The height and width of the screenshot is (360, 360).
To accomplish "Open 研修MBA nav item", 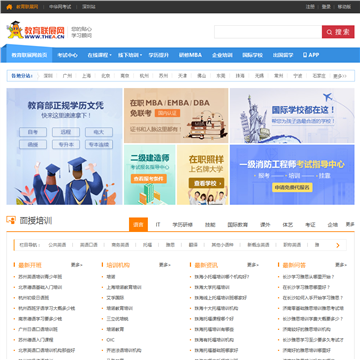I will click(190, 55).
